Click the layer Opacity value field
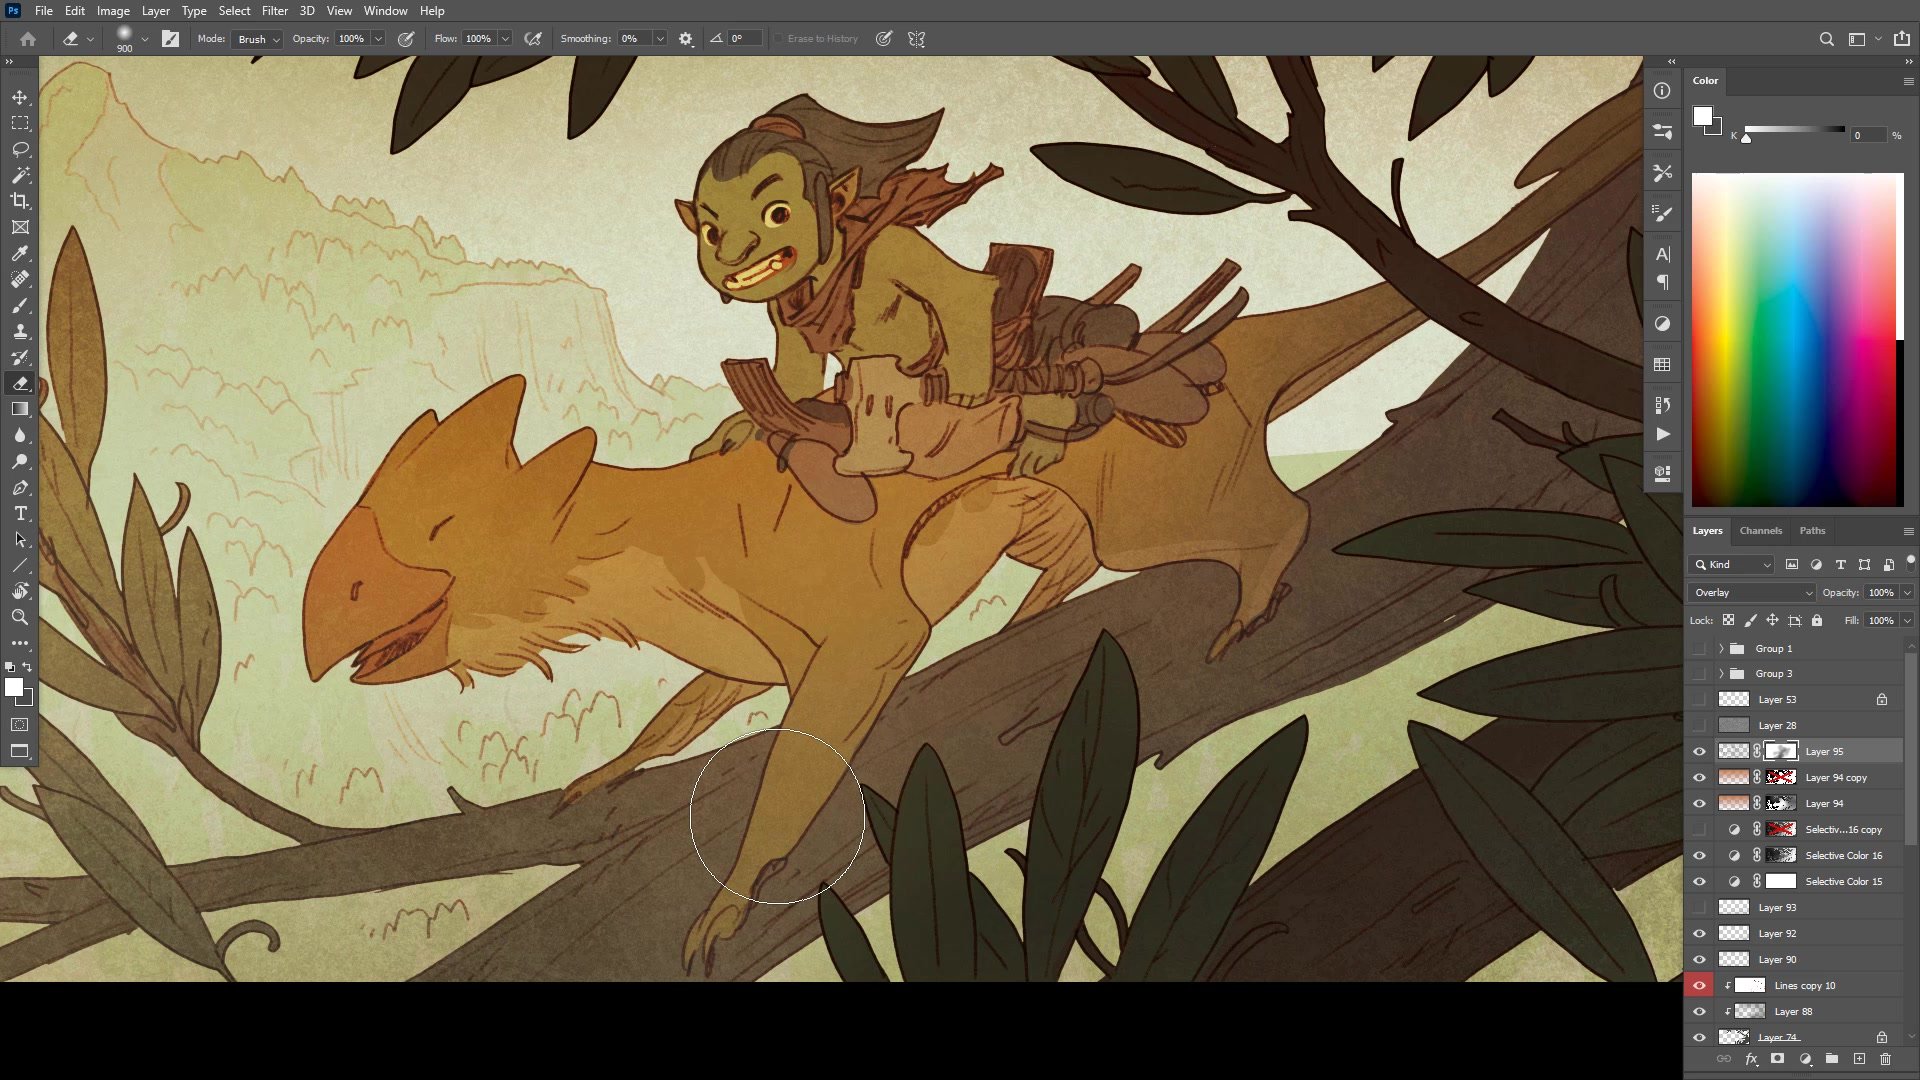 pos(1881,593)
